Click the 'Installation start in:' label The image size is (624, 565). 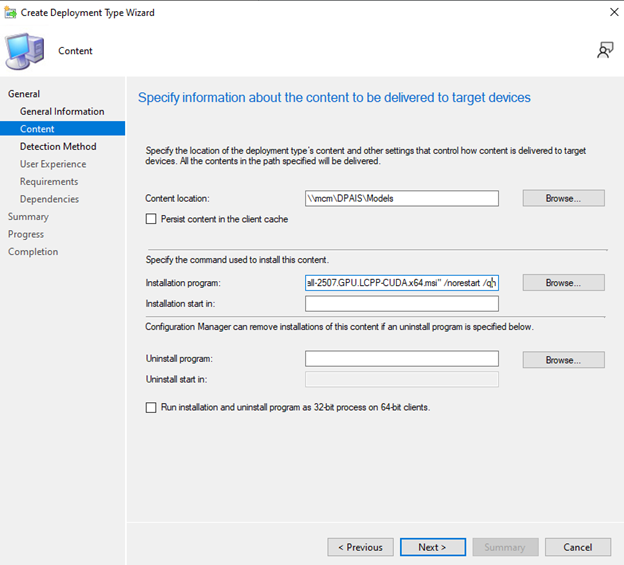(x=180, y=304)
